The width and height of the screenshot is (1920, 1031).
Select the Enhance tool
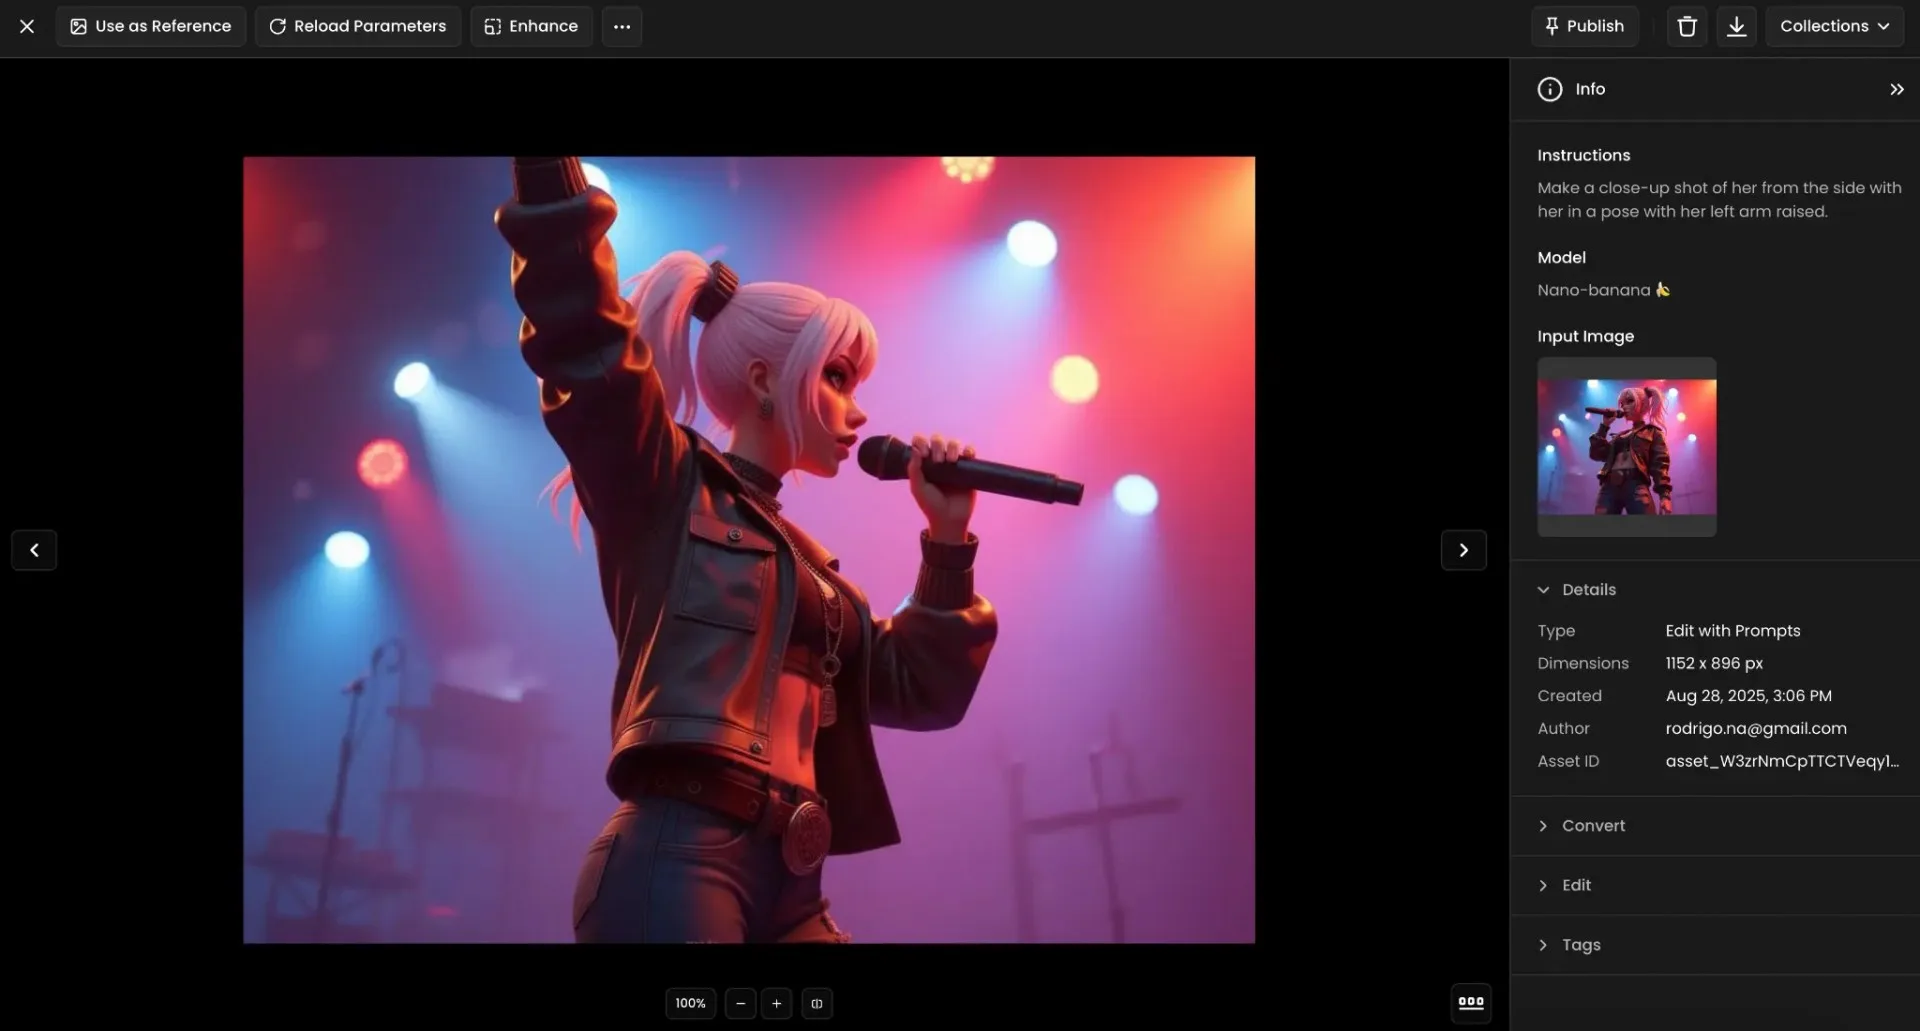pyautogui.click(x=531, y=26)
